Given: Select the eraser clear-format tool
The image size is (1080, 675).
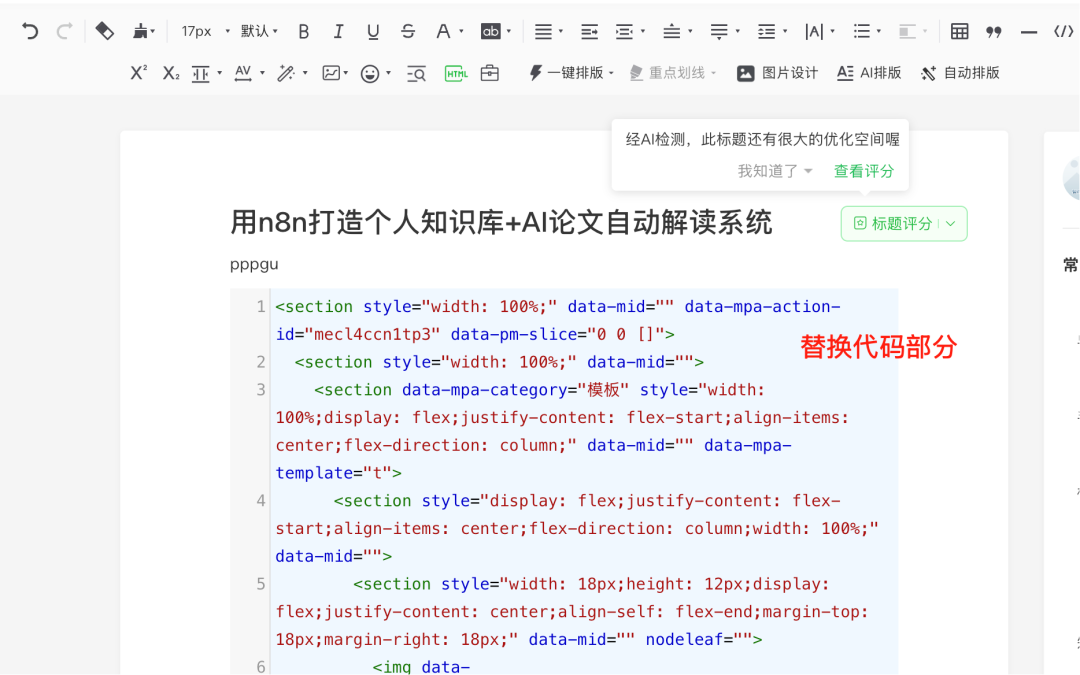Looking at the screenshot, I should pyautogui.click(x=105, y=31).
